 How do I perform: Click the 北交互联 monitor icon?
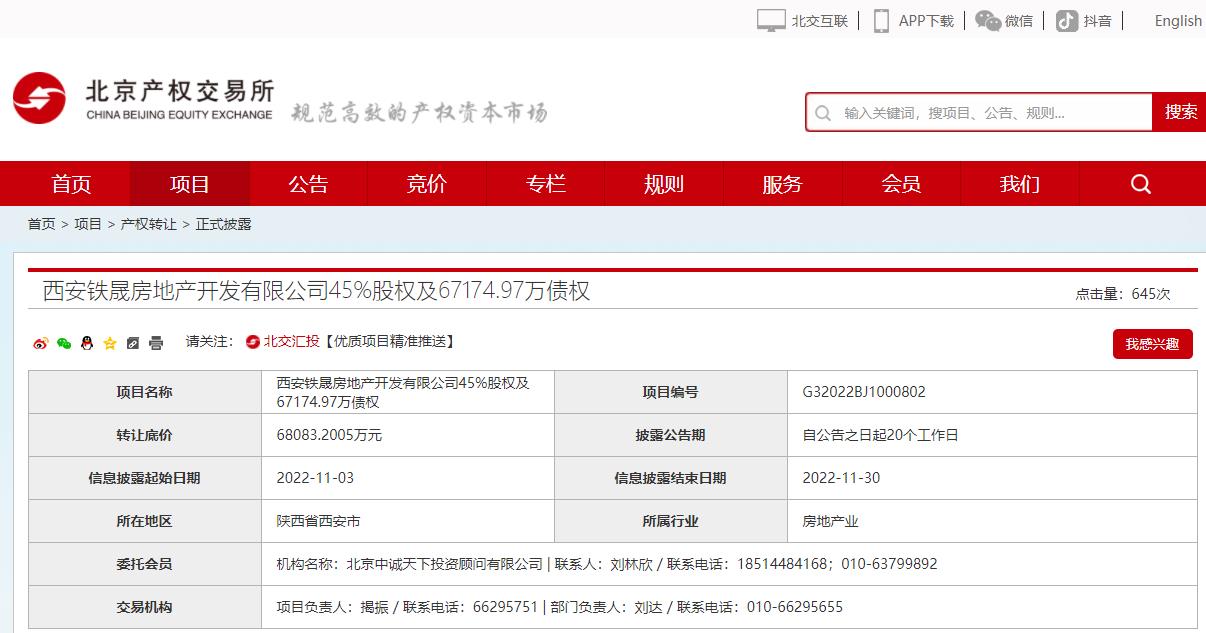771,20
